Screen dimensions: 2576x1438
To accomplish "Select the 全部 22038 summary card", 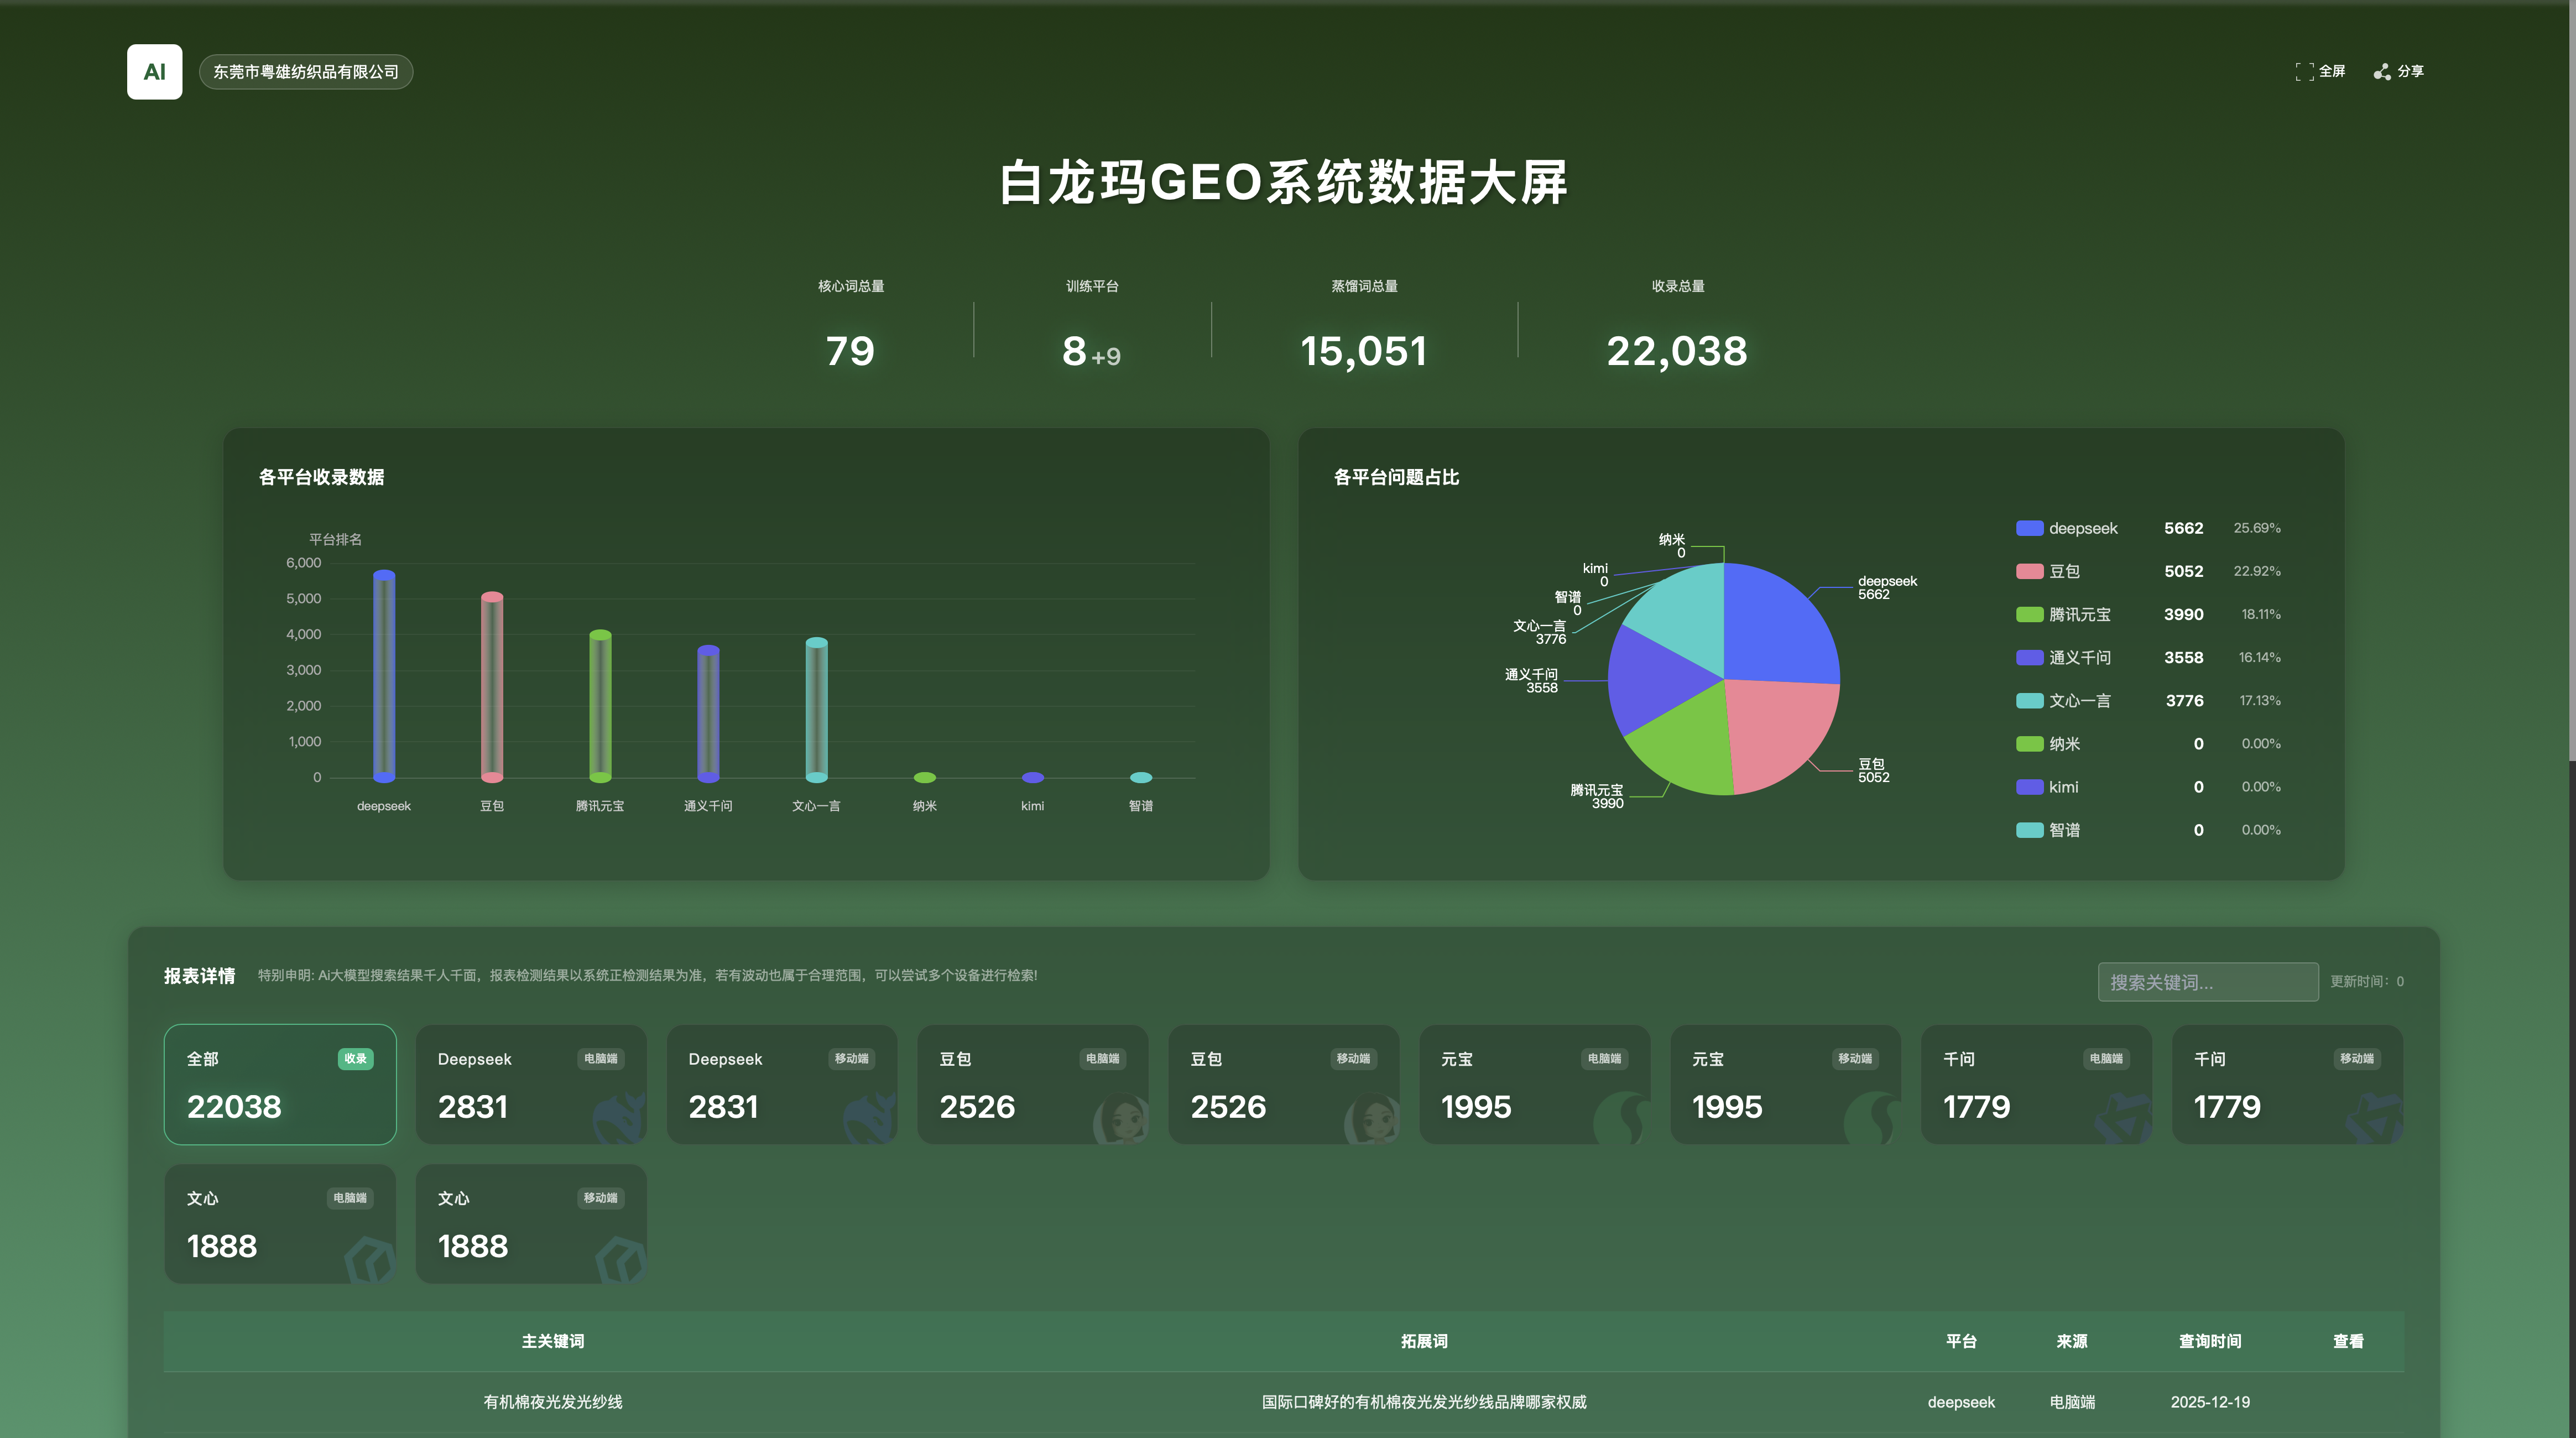I will tap(280, 1084).
